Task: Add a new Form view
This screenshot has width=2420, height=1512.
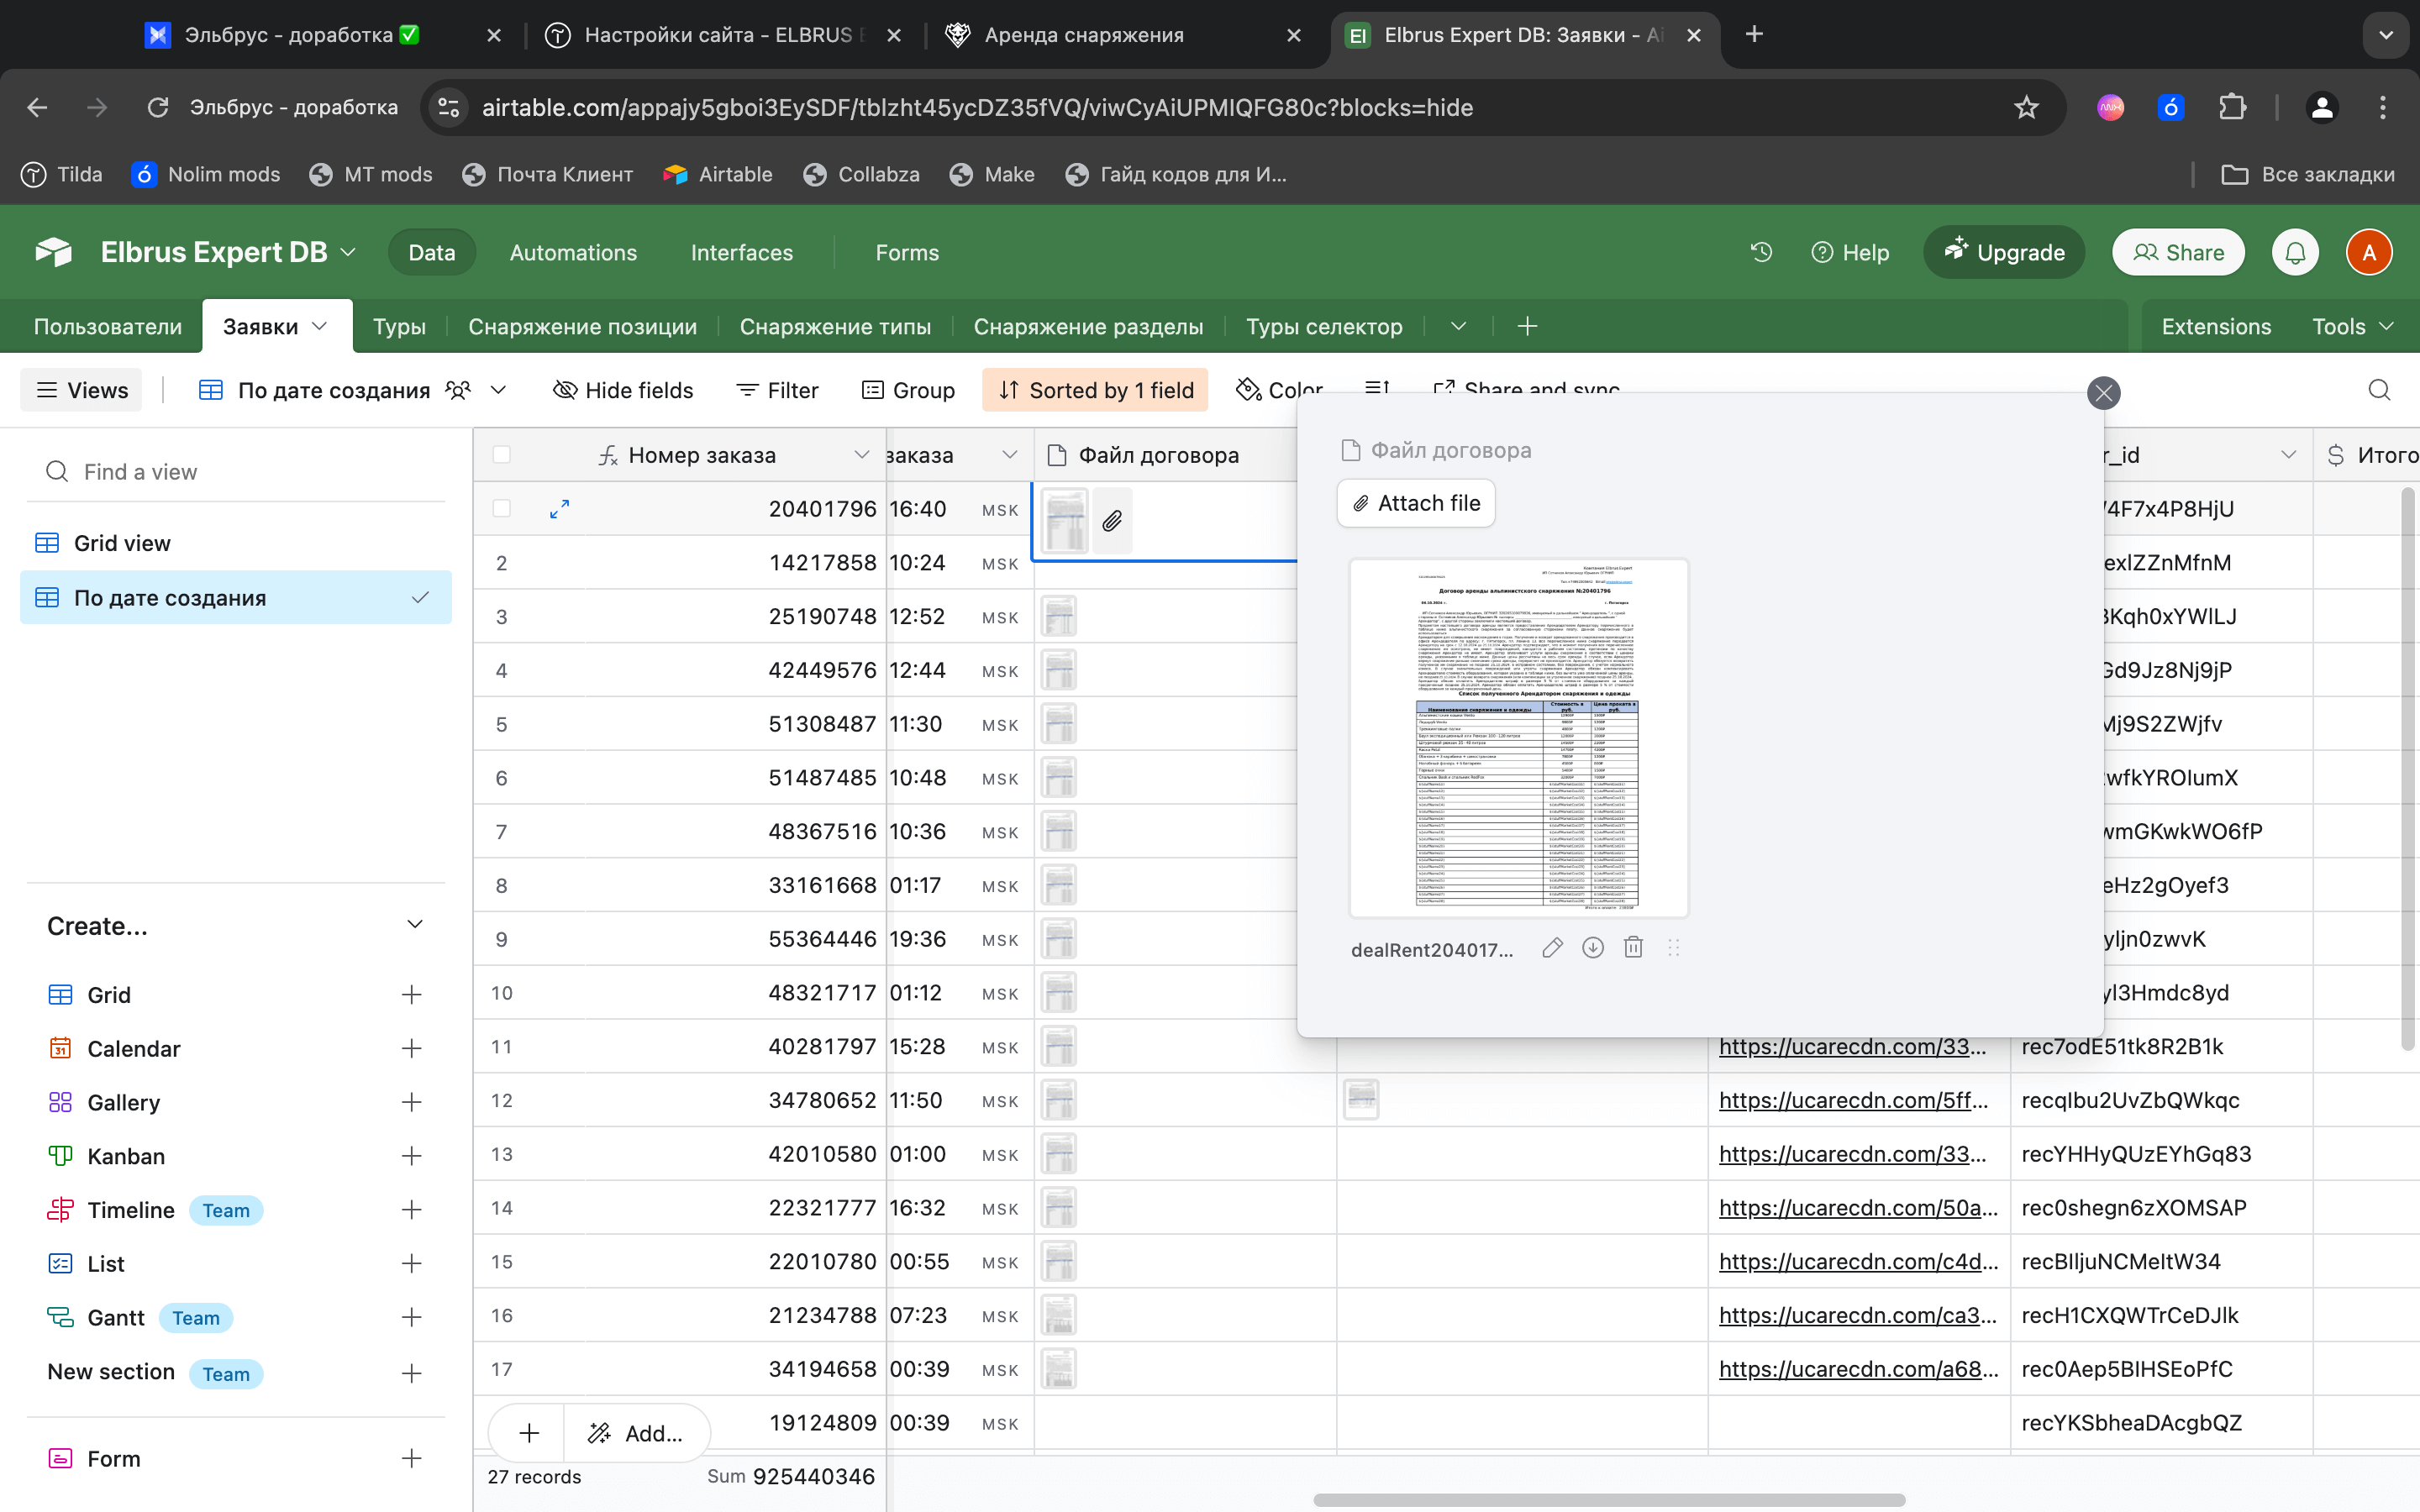Action: [411, 1458]
